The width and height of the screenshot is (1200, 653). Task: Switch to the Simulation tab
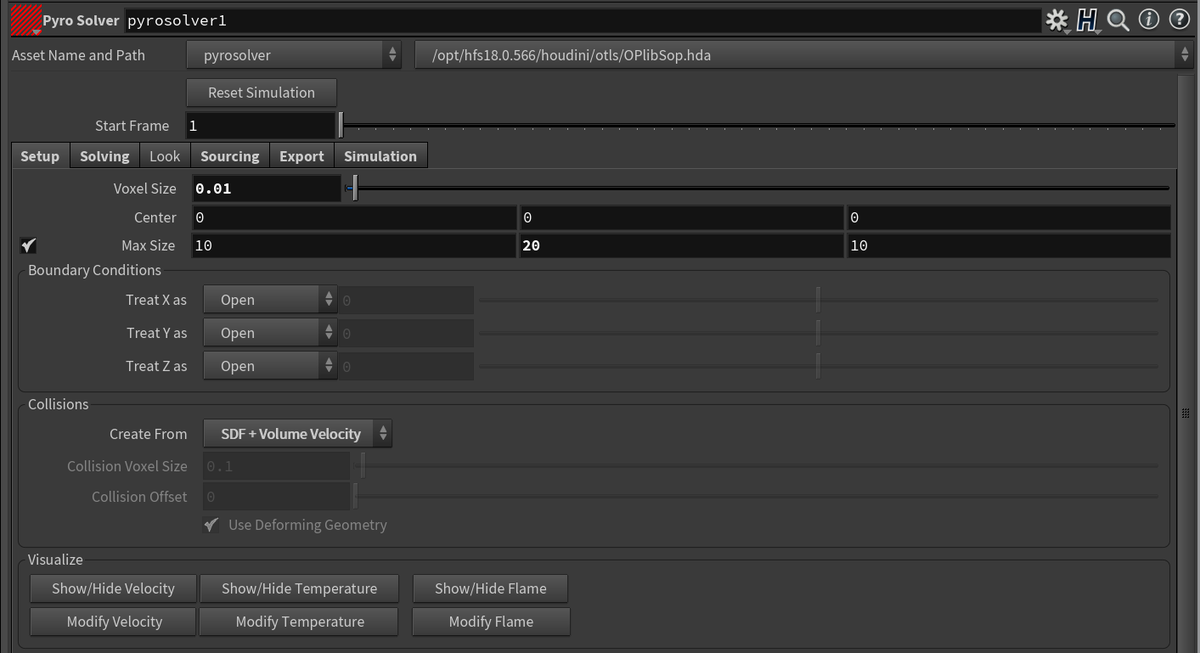click(x=380, y=156)
